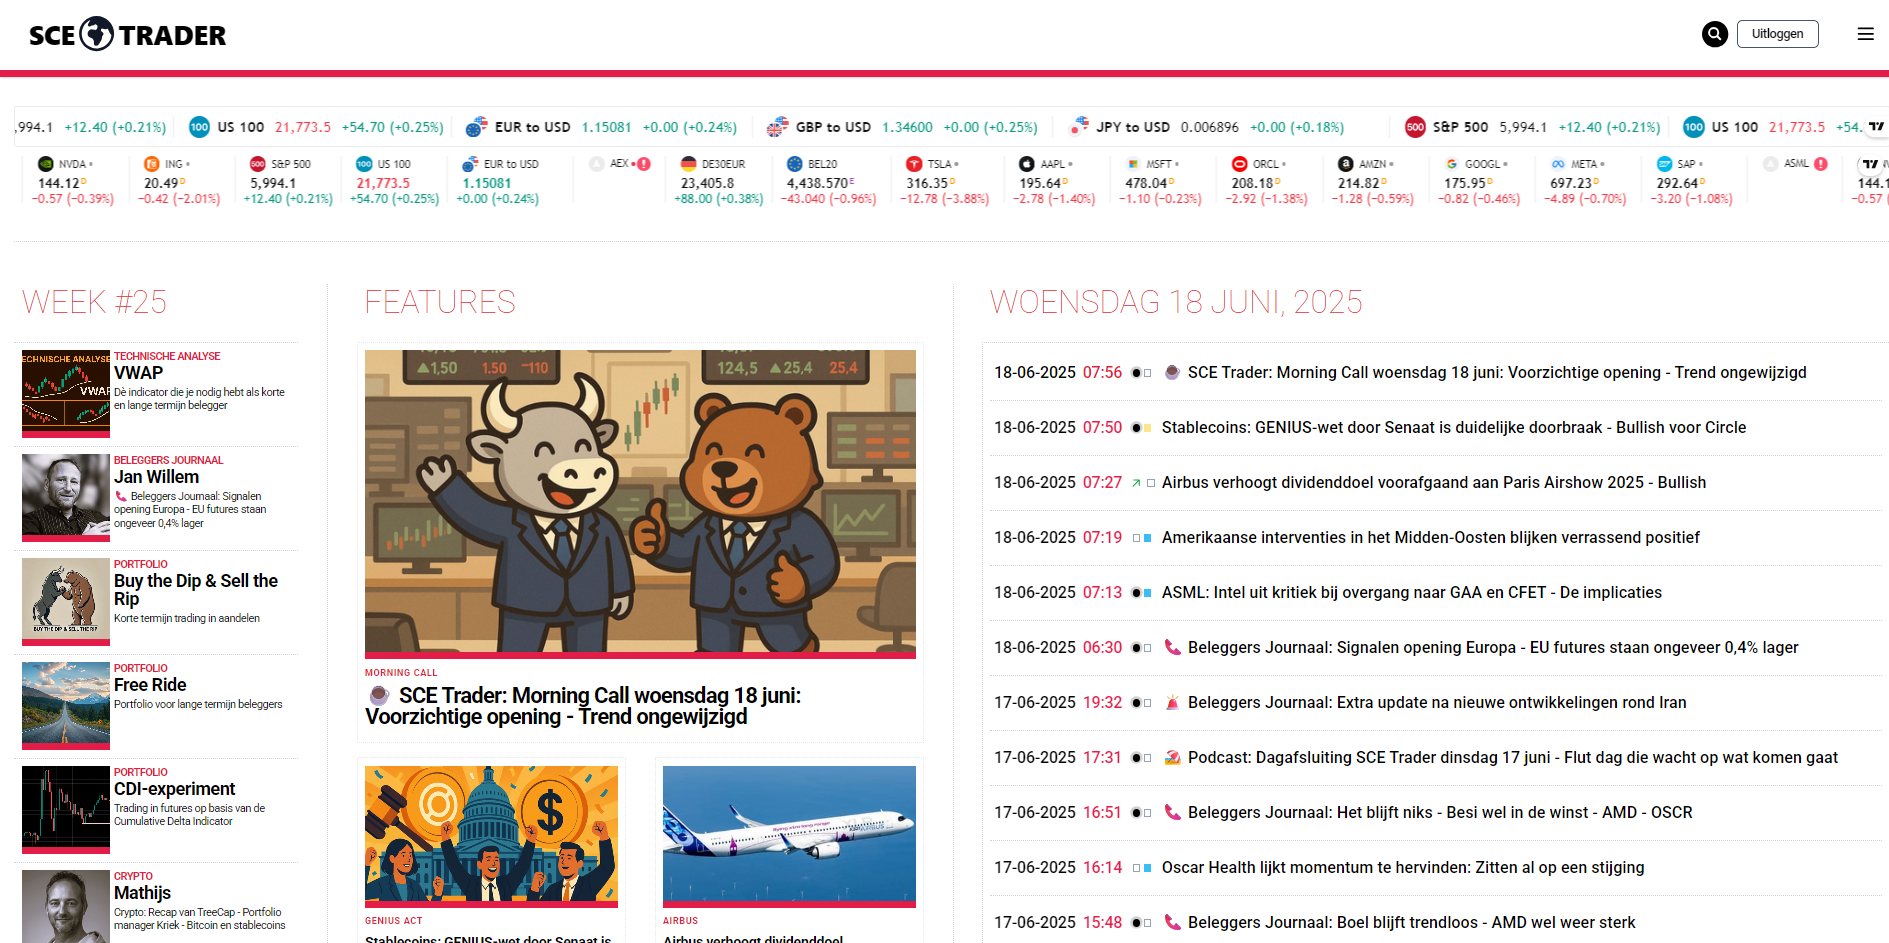This screenshot has height=943, width=1889.
Task: Click the META price 697.23
Action: click(1571, 183)
